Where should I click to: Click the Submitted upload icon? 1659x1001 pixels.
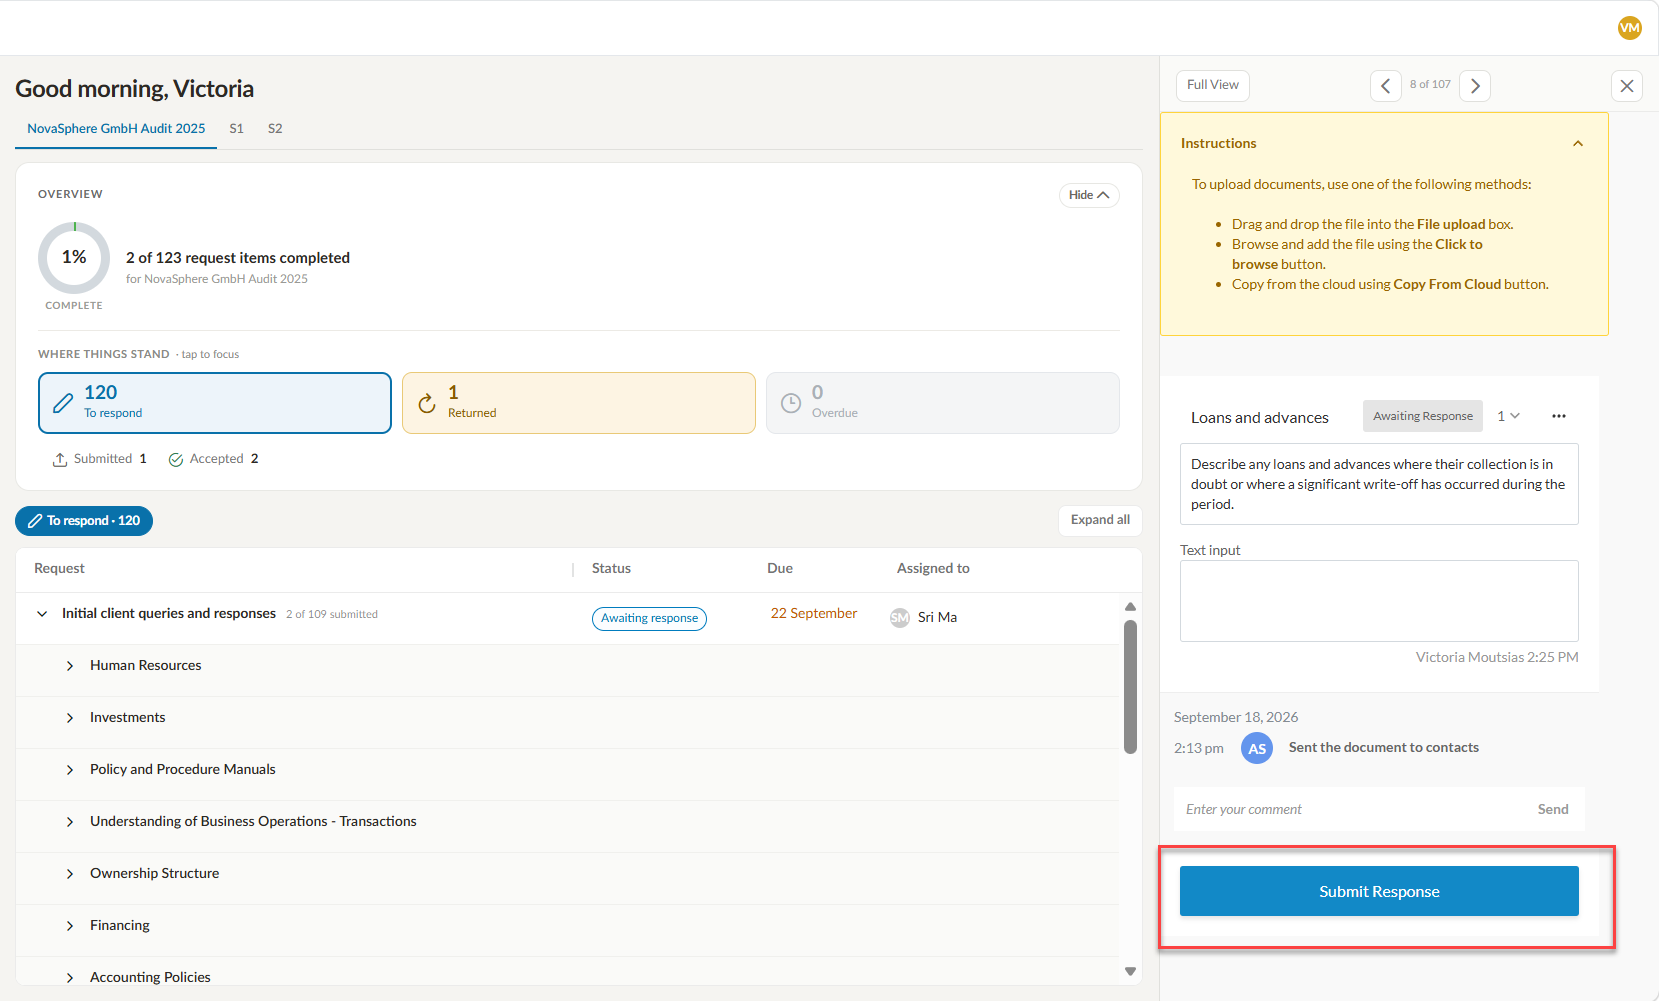60,460
